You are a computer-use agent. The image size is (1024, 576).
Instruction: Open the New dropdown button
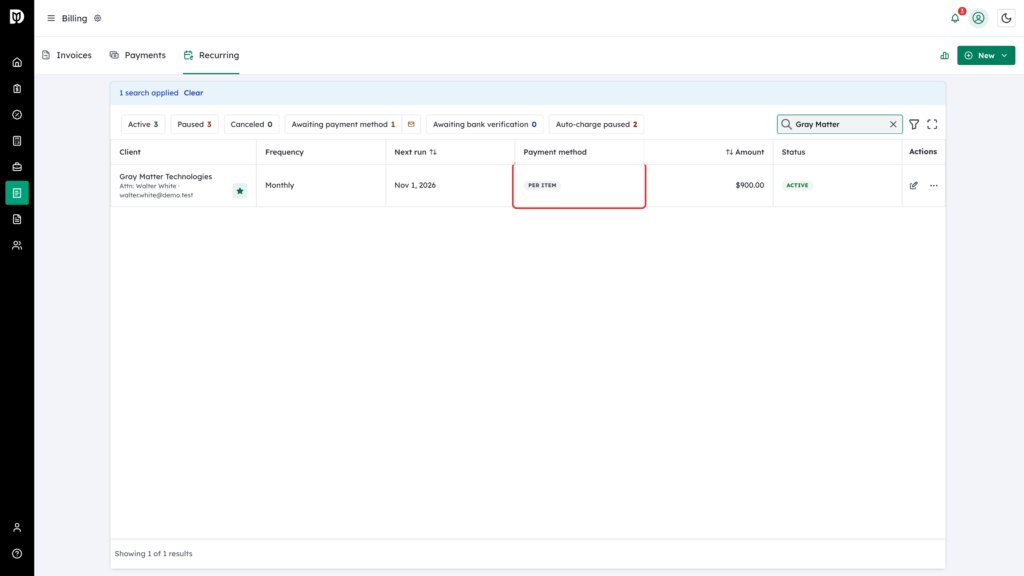(986, 56)
